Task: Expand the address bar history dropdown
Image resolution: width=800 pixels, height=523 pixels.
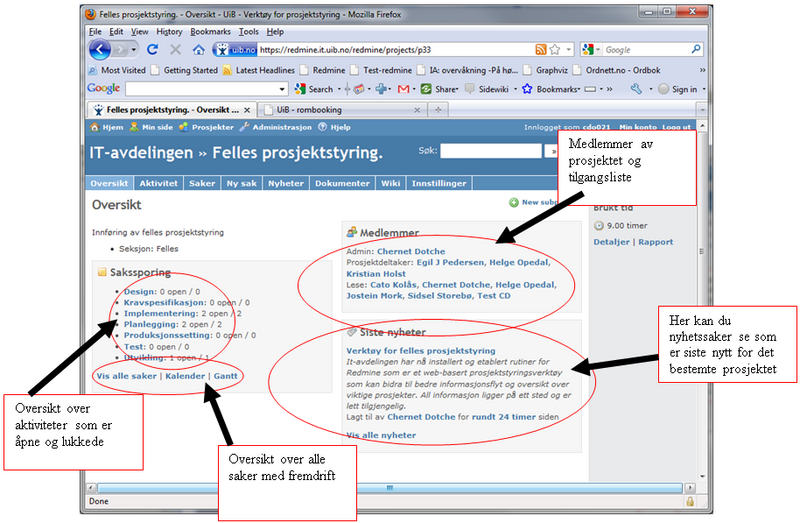Action: point(569,49)
